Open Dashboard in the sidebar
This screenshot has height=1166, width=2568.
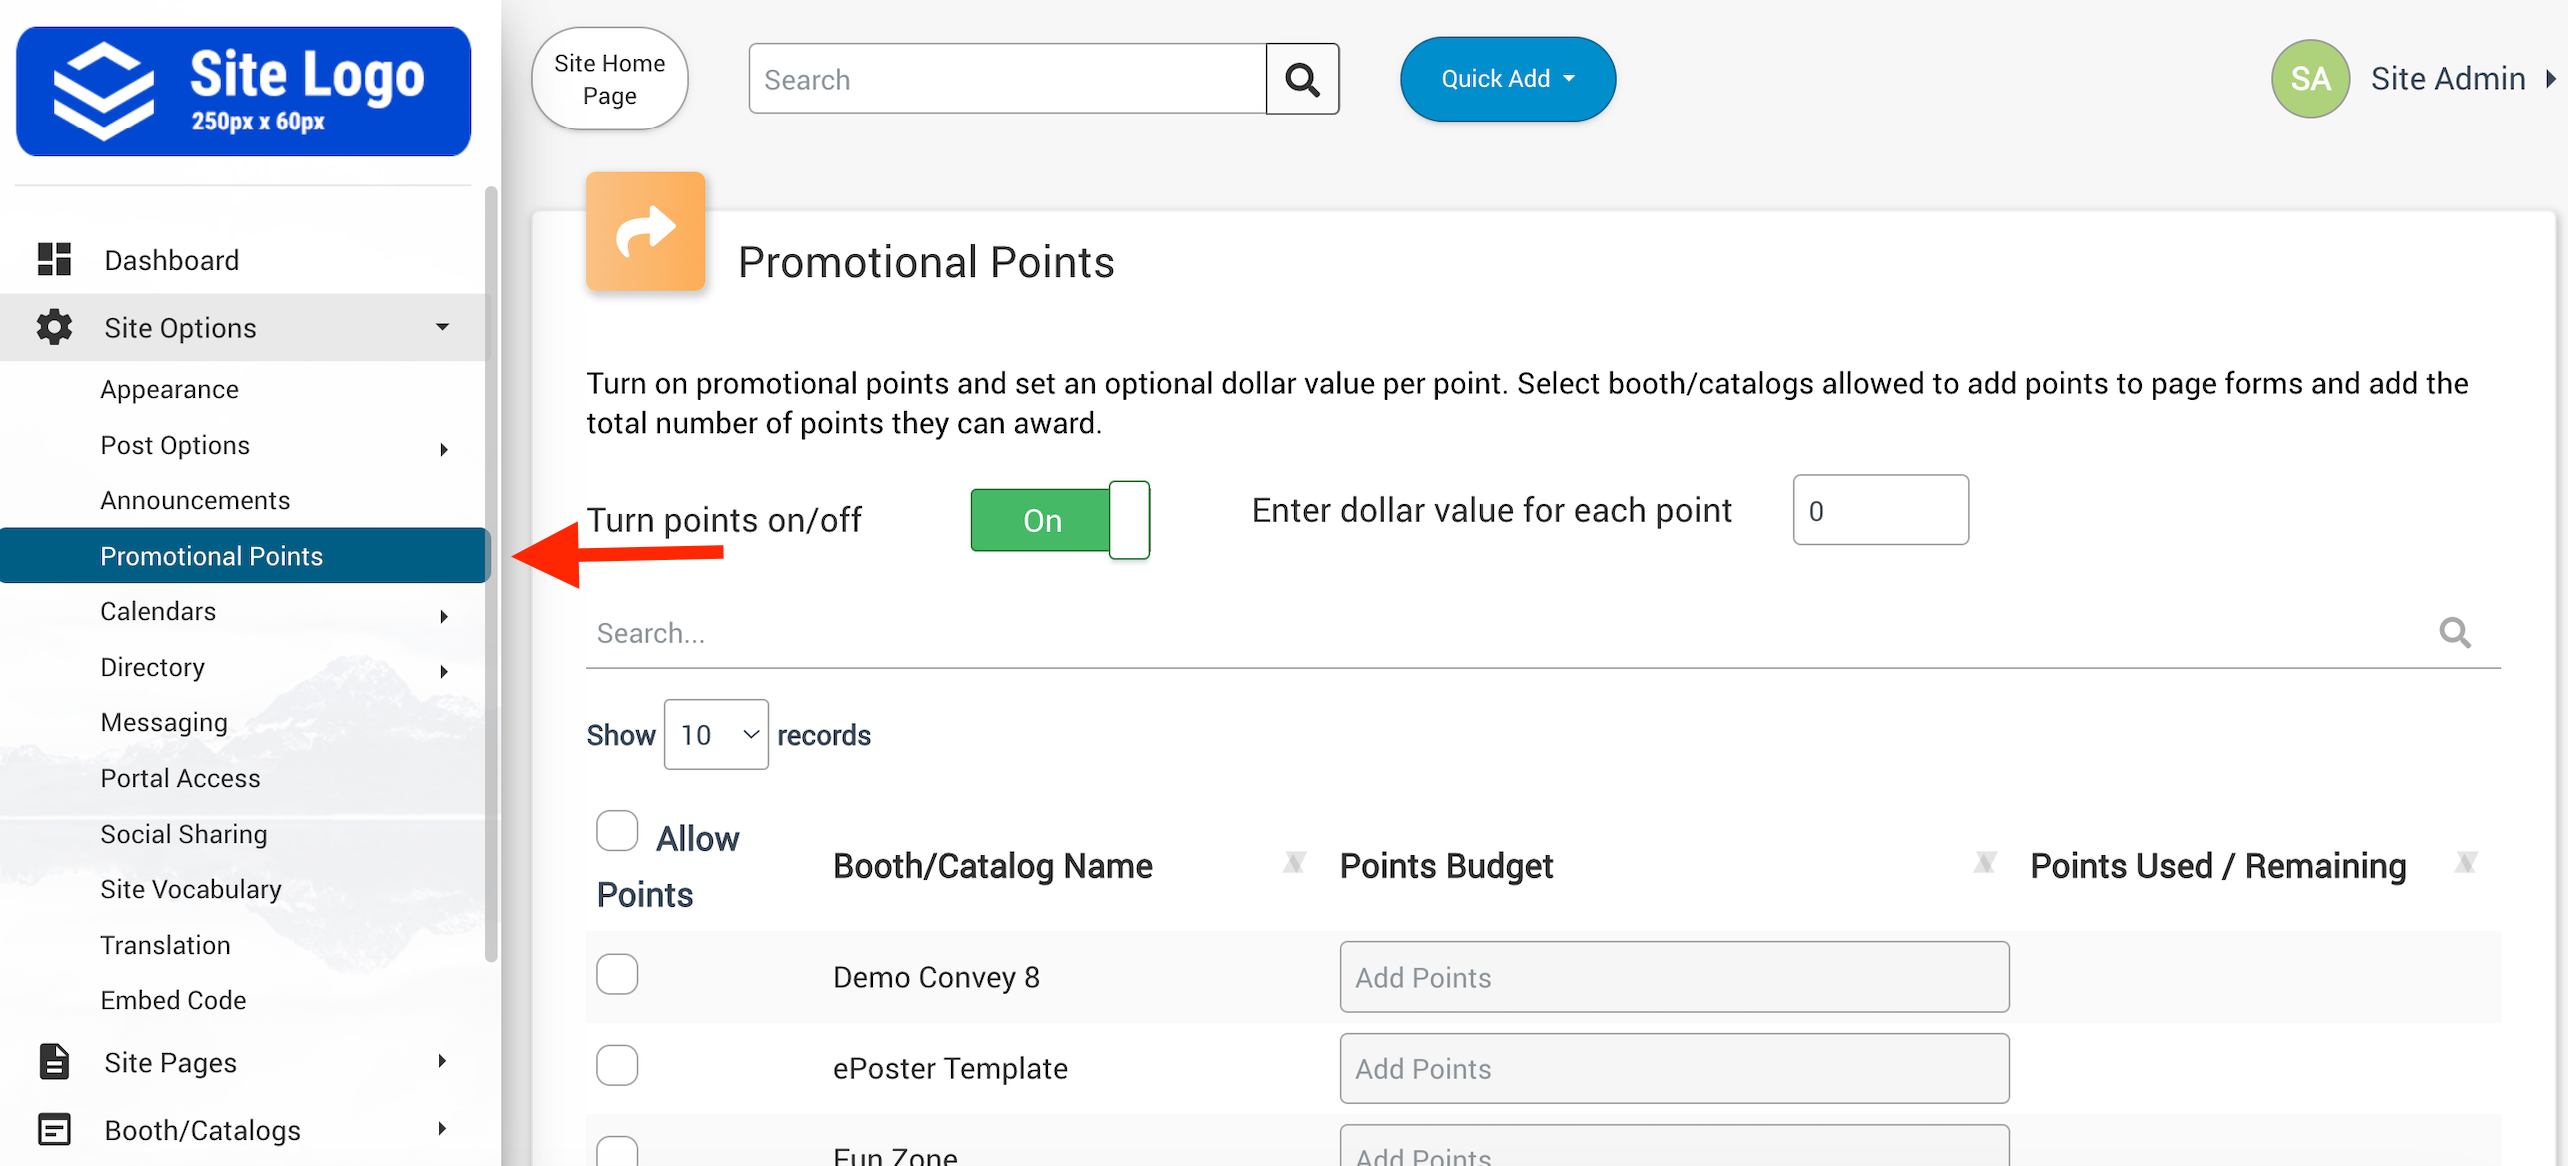(172, 260)
